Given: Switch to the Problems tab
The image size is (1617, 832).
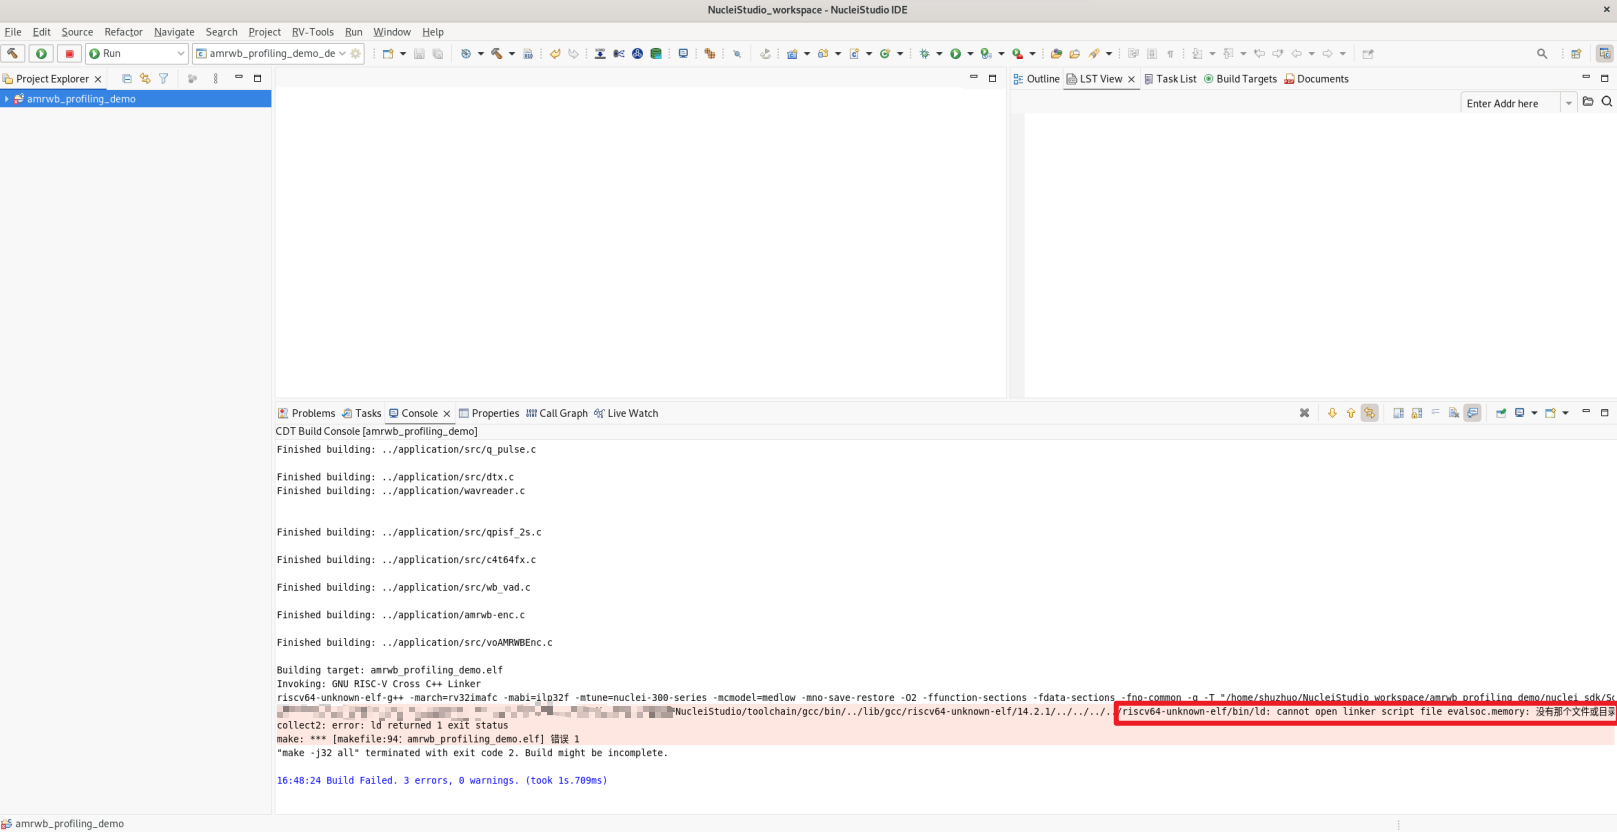Looking at the screenshot, I should [x=306, y=413].
